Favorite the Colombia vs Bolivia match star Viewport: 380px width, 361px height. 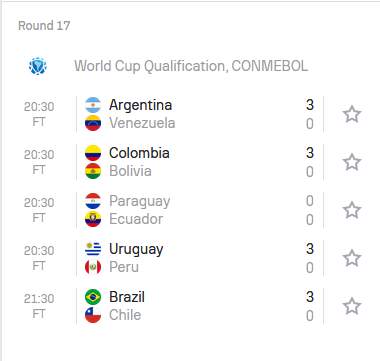click(x=352, y=162)
